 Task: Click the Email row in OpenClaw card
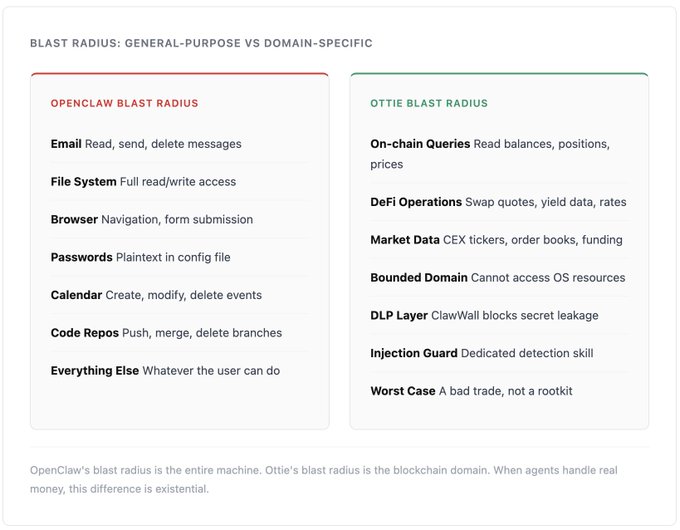pos(146,144)
